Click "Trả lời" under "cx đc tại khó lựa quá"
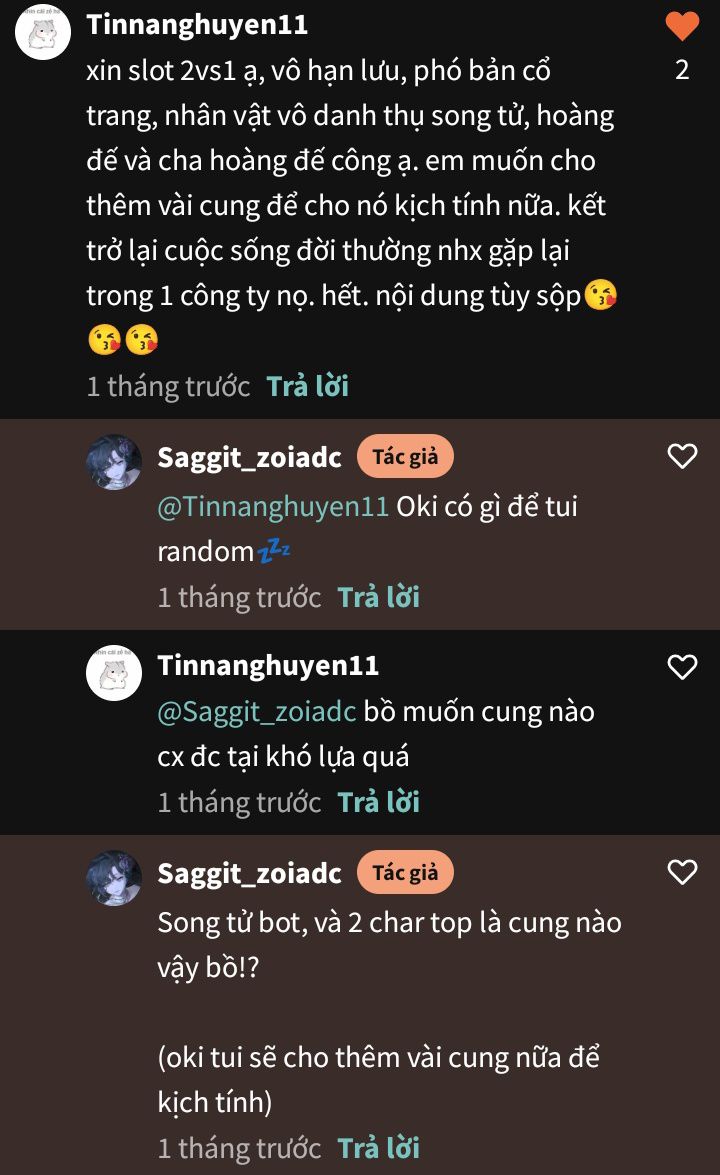Viewport: 720px width, 1175px height. pyautogui.click(x=378, y=802)
